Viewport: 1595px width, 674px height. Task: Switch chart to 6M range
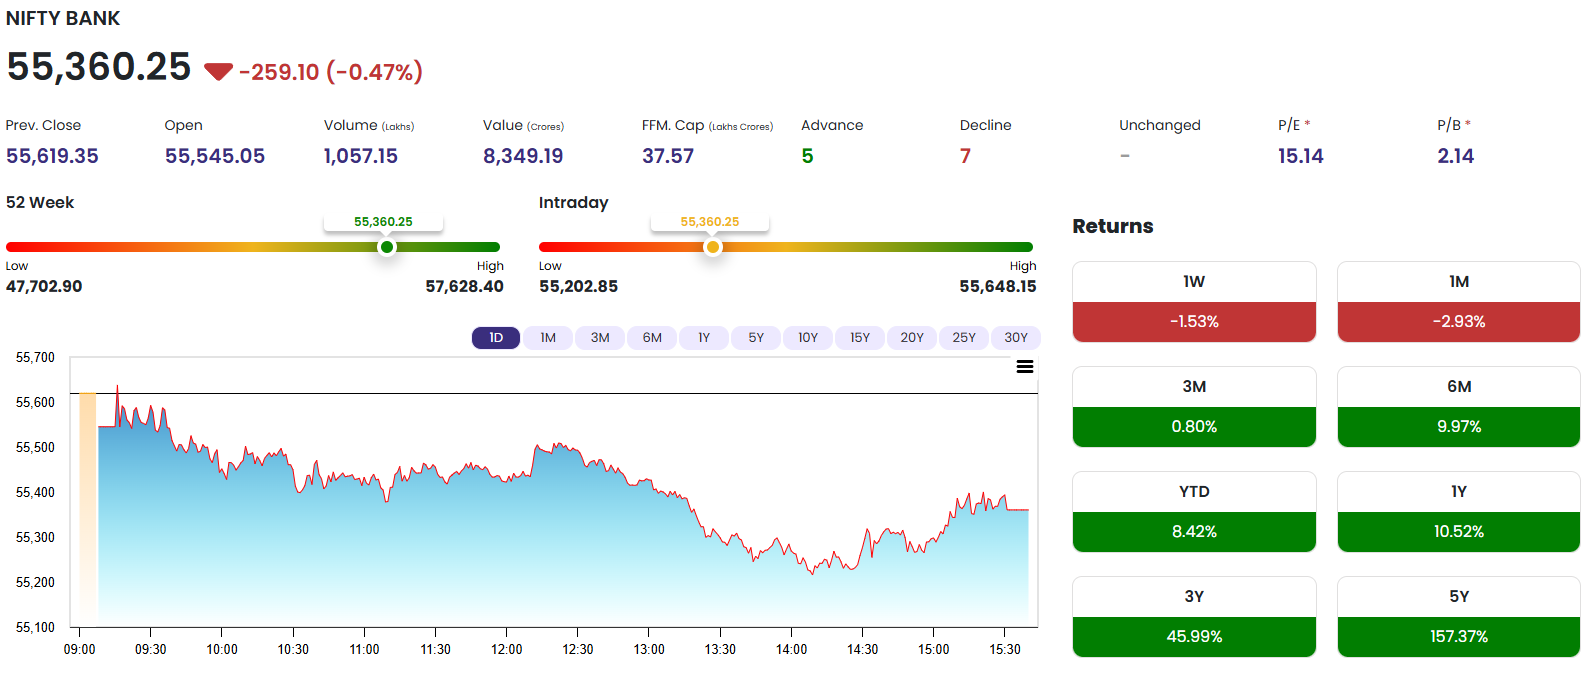[652, 338]
